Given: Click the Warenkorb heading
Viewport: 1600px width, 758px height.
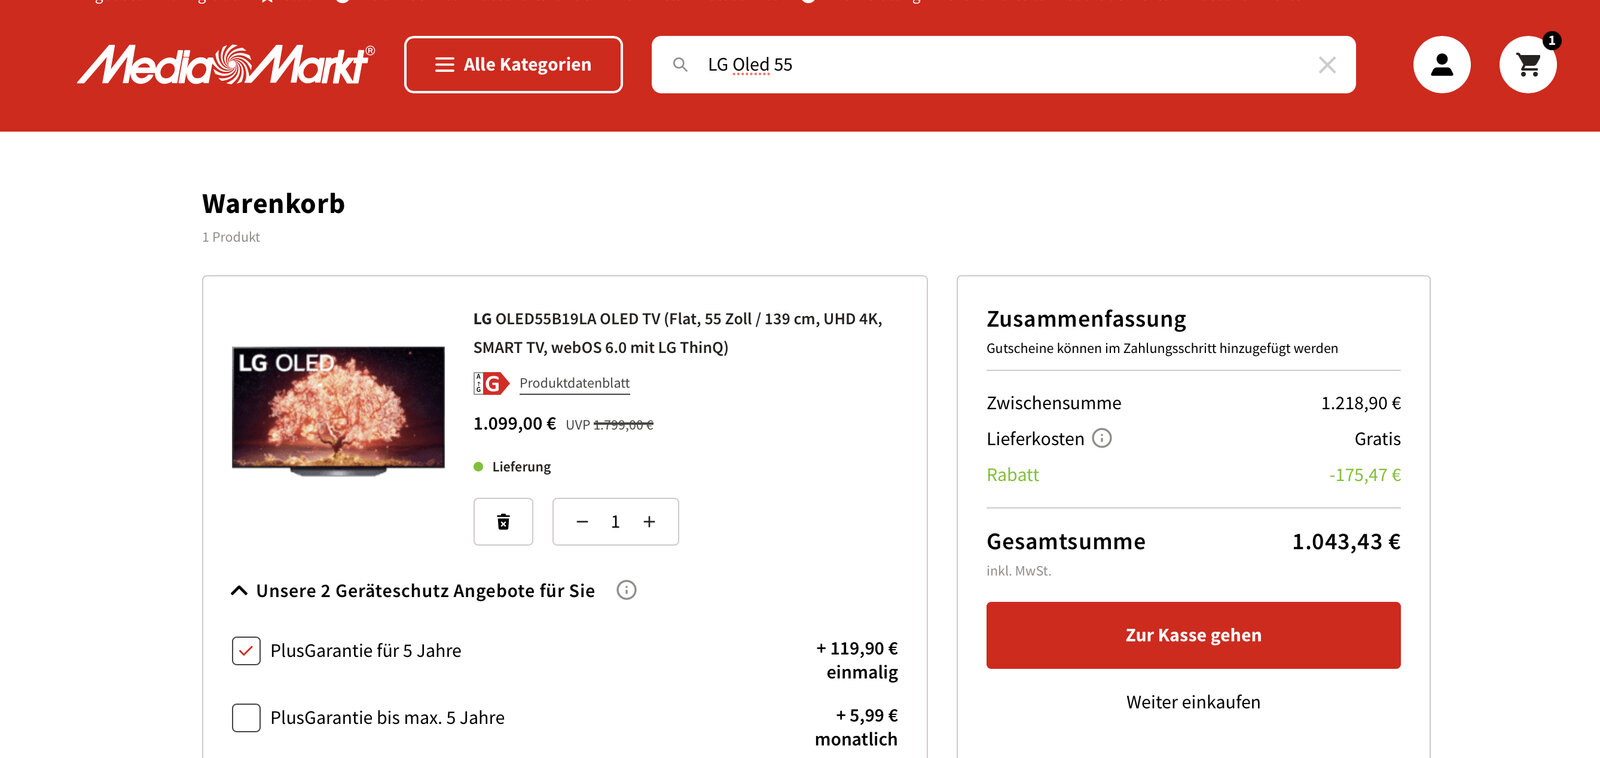Looking at the screenshot, I should [273, 204].
